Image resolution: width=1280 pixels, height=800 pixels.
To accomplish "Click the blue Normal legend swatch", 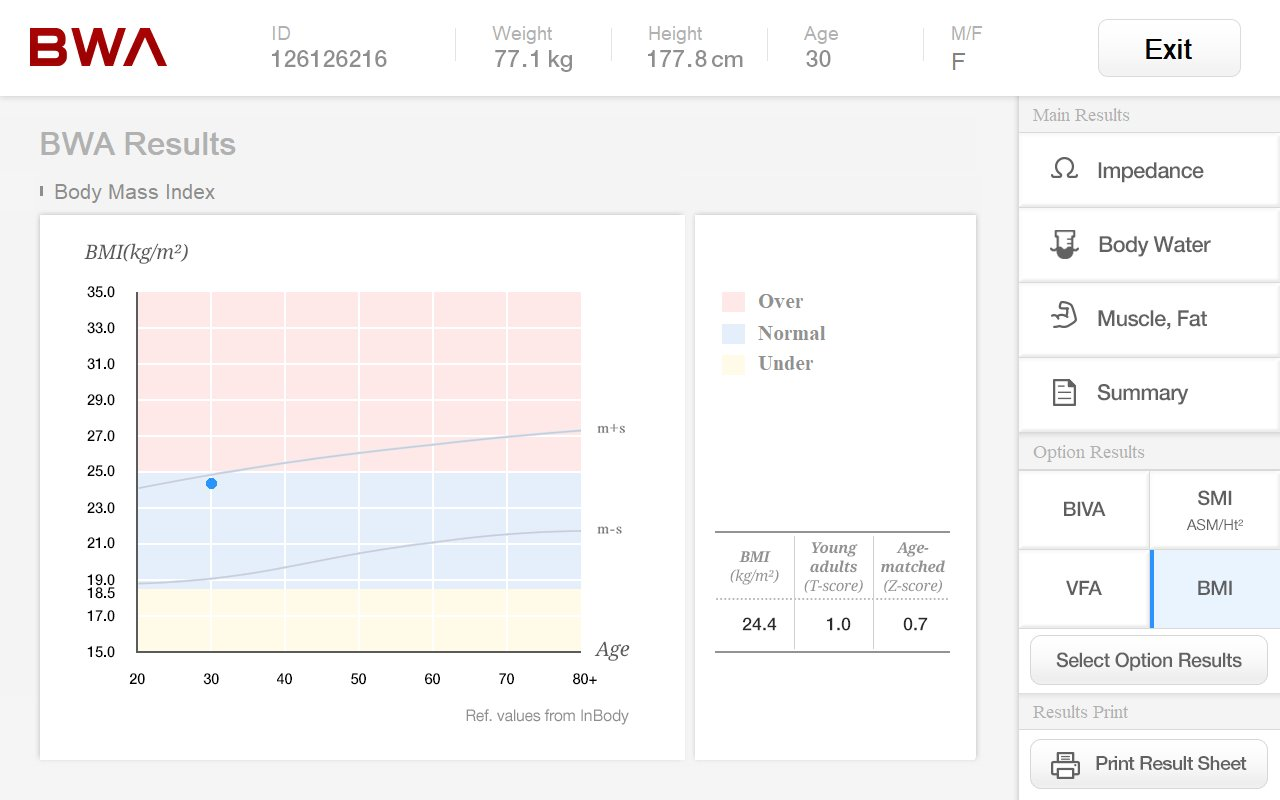I will coord(733,334).
